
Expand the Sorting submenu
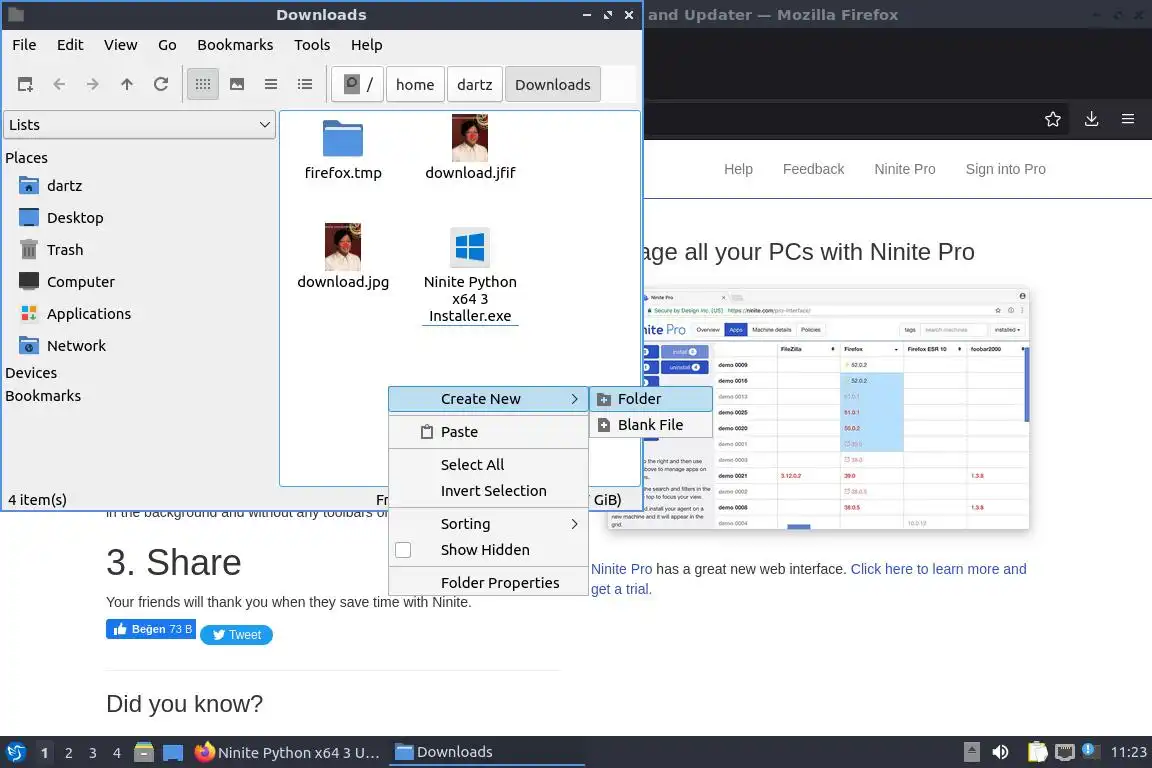(489, 524)
